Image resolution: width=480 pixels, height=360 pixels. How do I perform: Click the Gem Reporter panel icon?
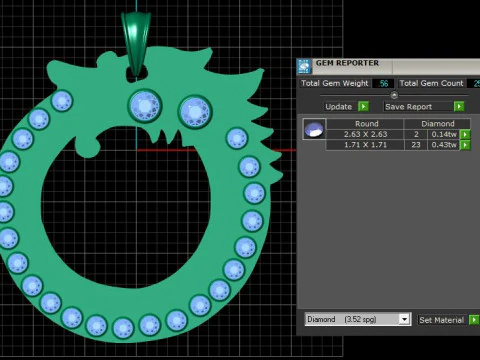pos(304,66)
